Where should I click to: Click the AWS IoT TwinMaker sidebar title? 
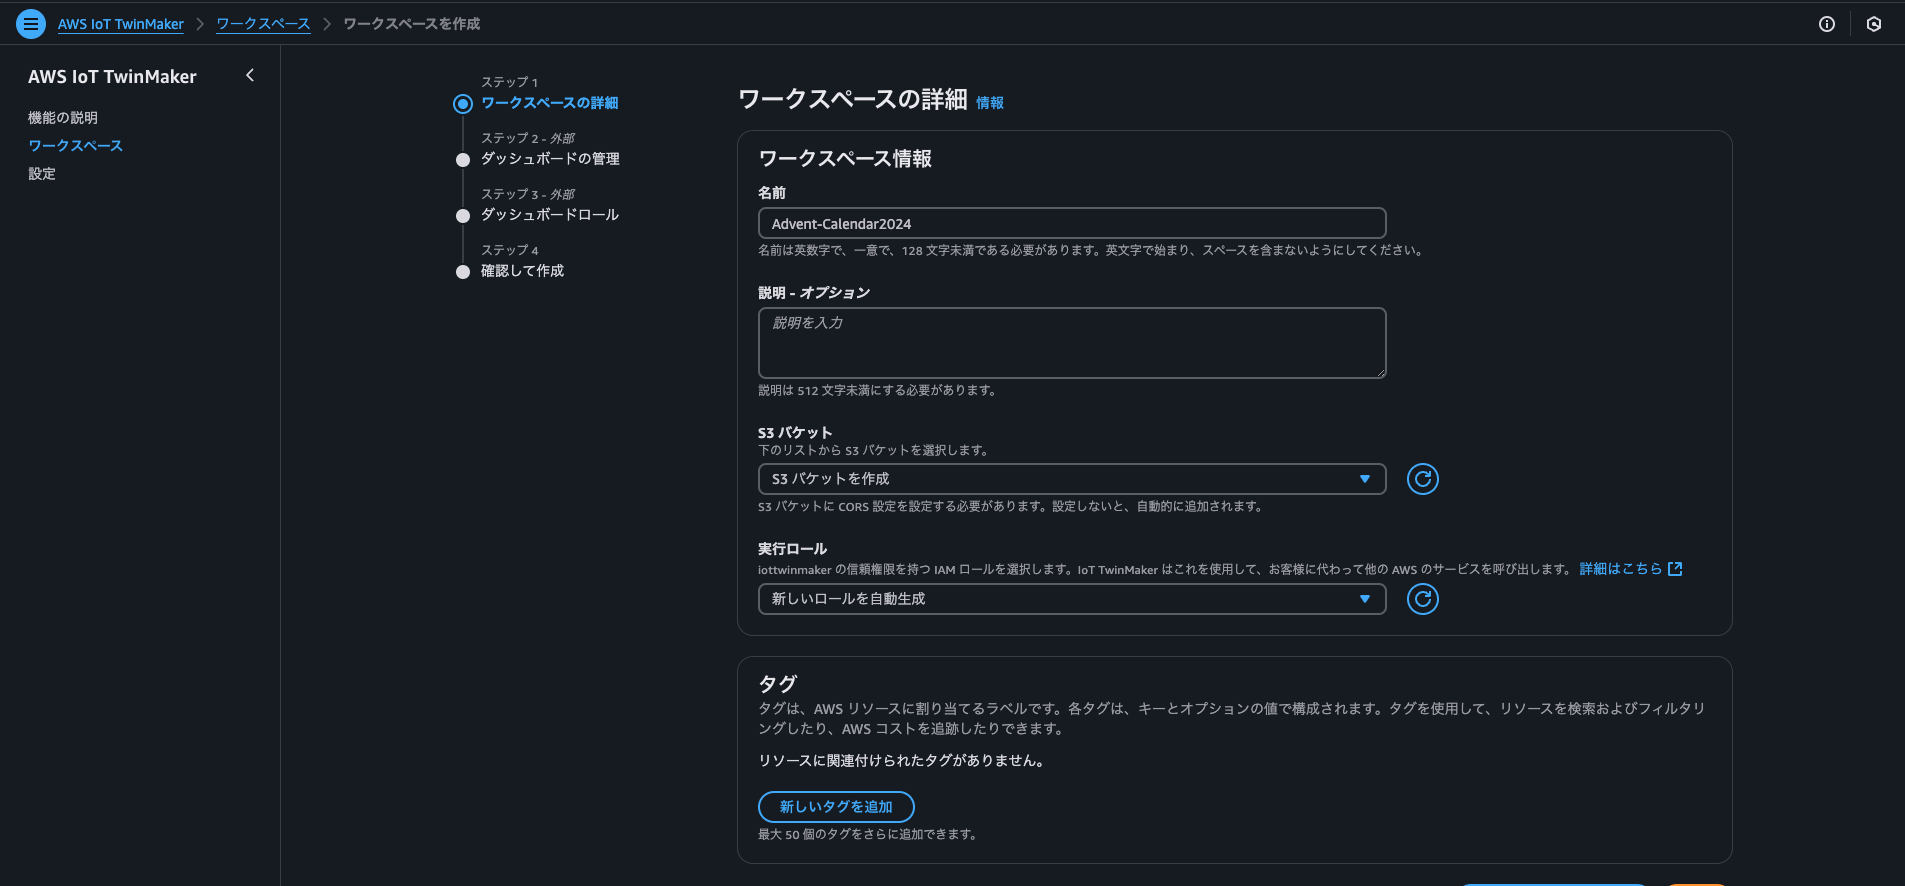point(112,77)
